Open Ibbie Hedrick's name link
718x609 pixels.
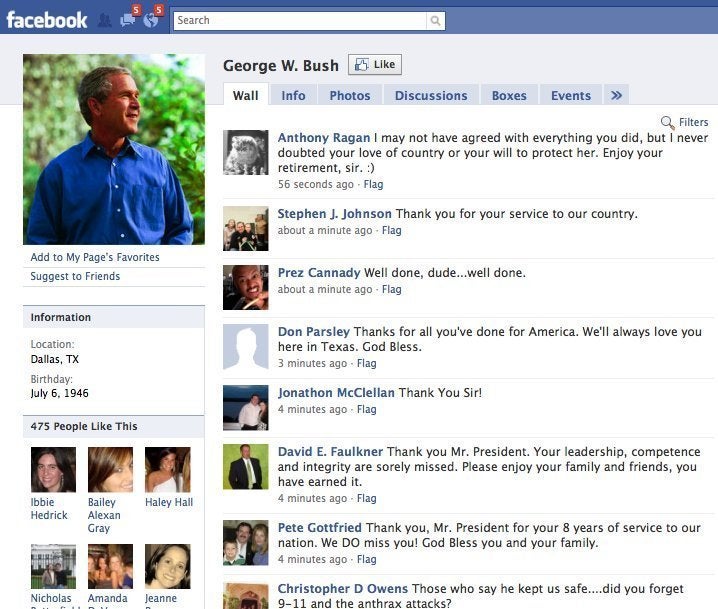(x=49, y=509)
